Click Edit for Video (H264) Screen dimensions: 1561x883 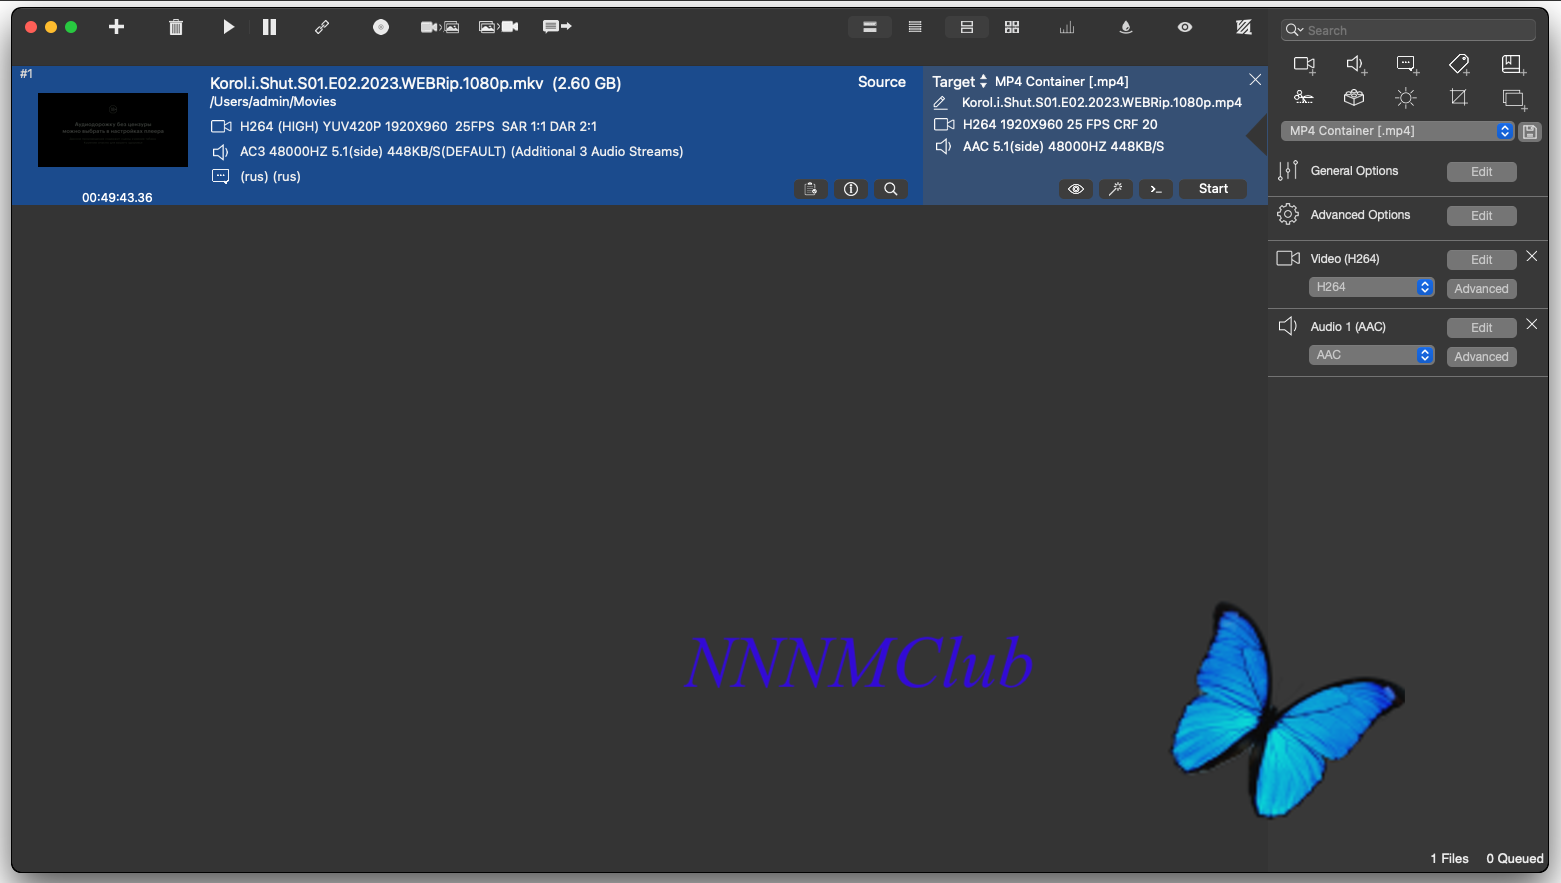click(1481, 260)
